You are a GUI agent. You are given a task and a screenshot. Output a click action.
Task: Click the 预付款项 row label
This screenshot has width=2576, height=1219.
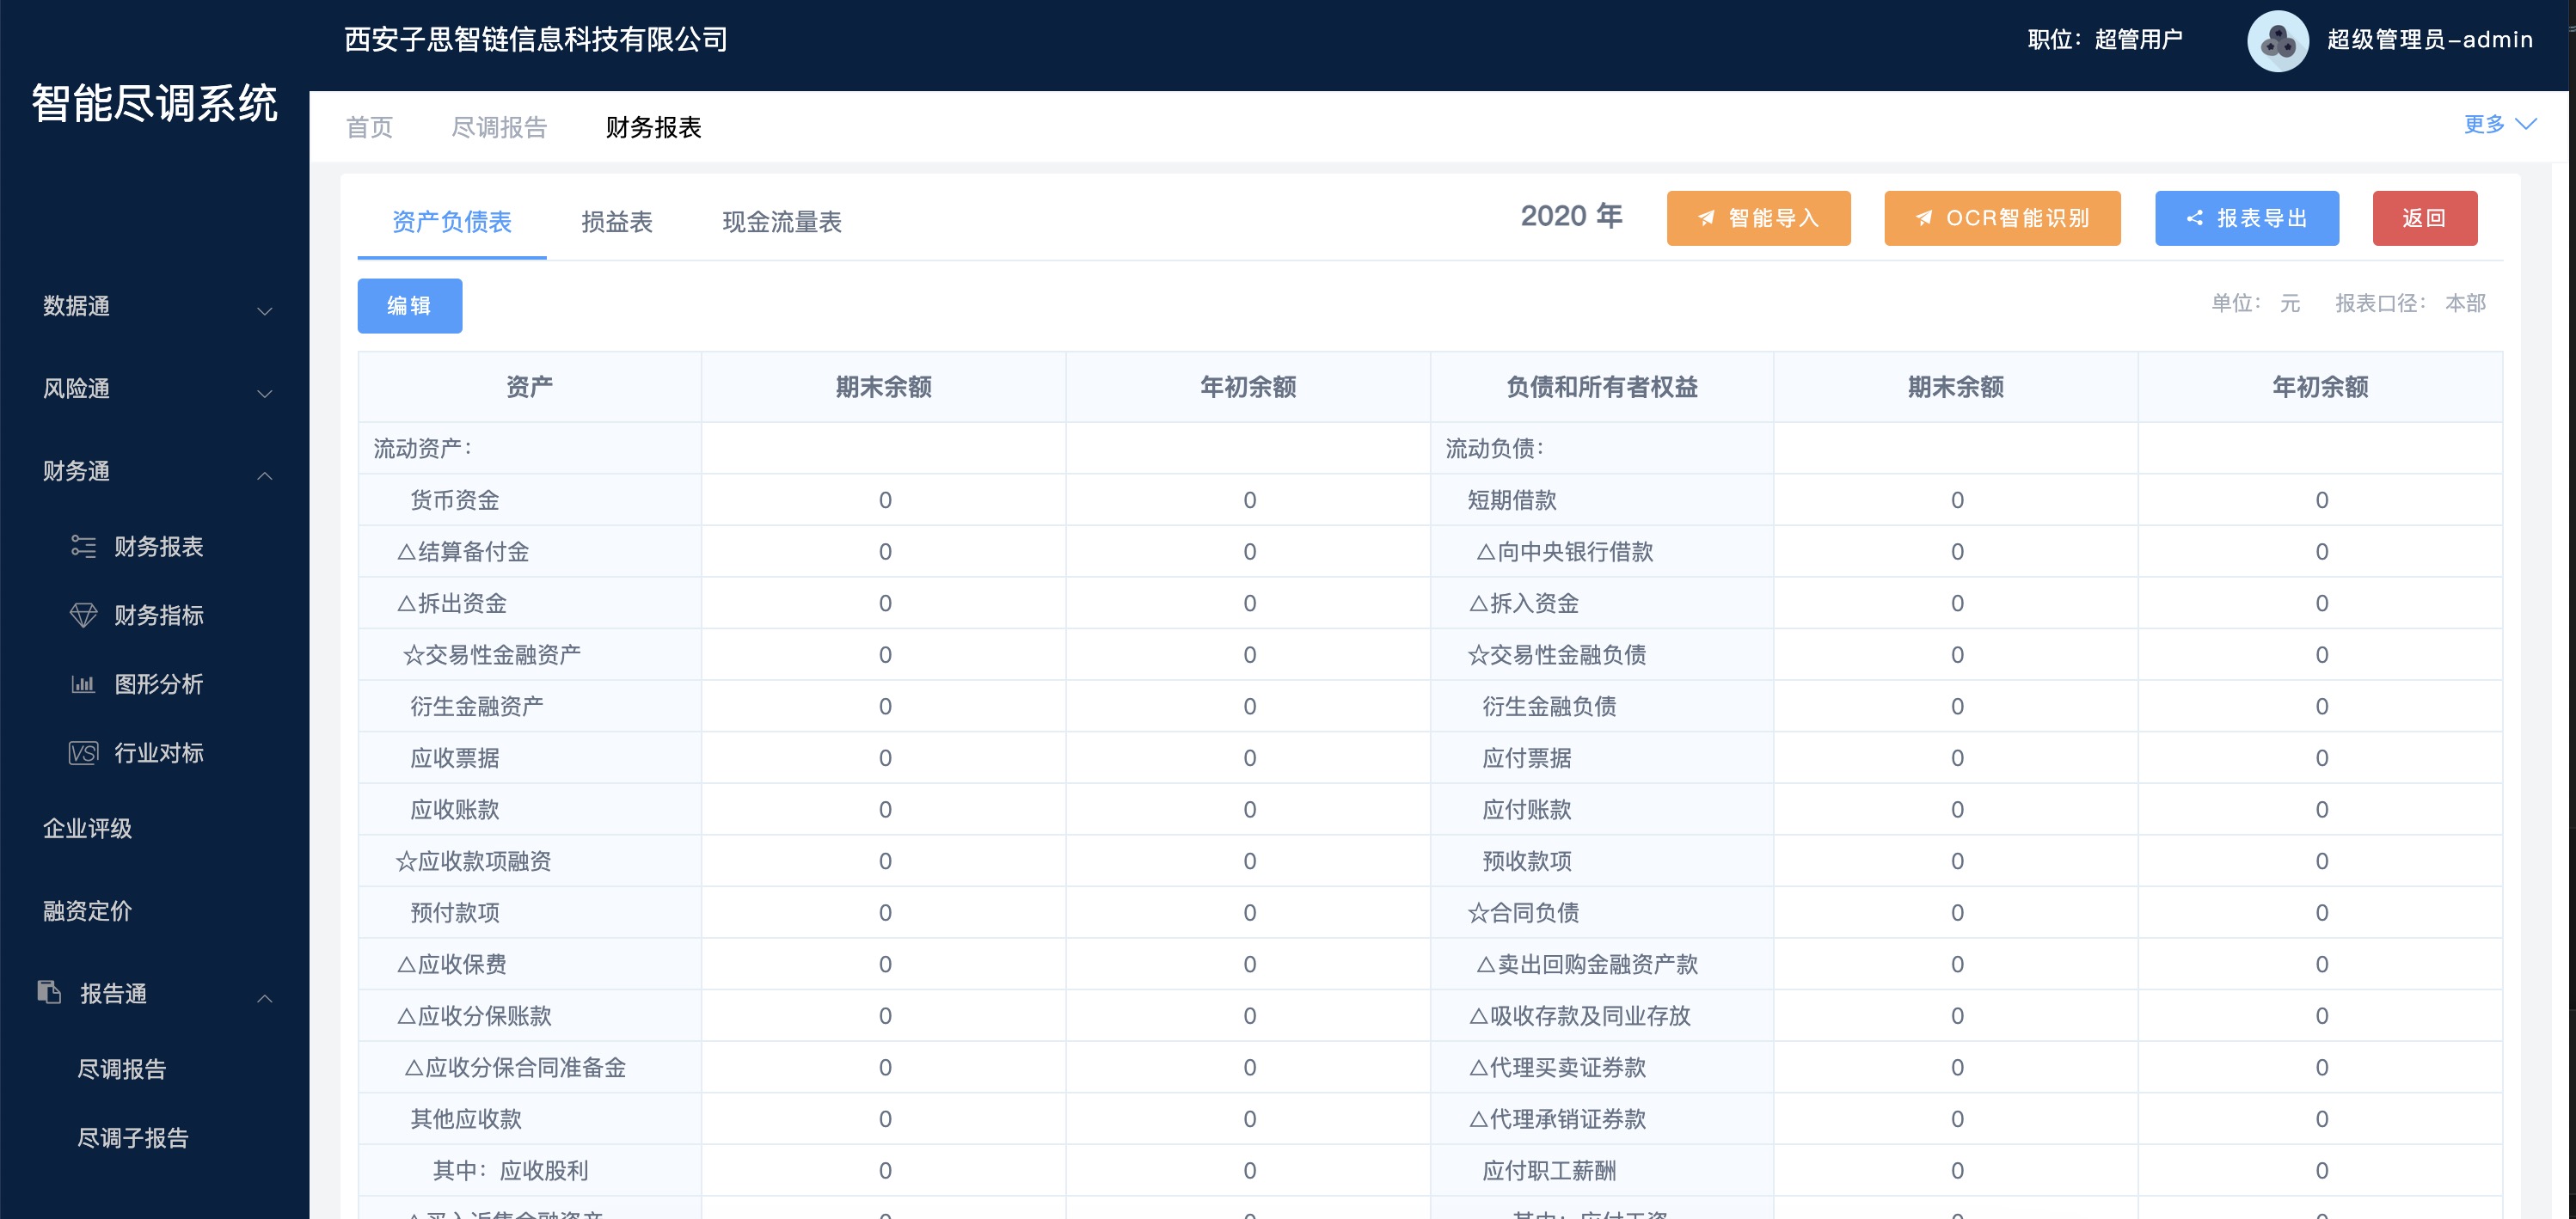pyautogui.click(x=455, y=913)
